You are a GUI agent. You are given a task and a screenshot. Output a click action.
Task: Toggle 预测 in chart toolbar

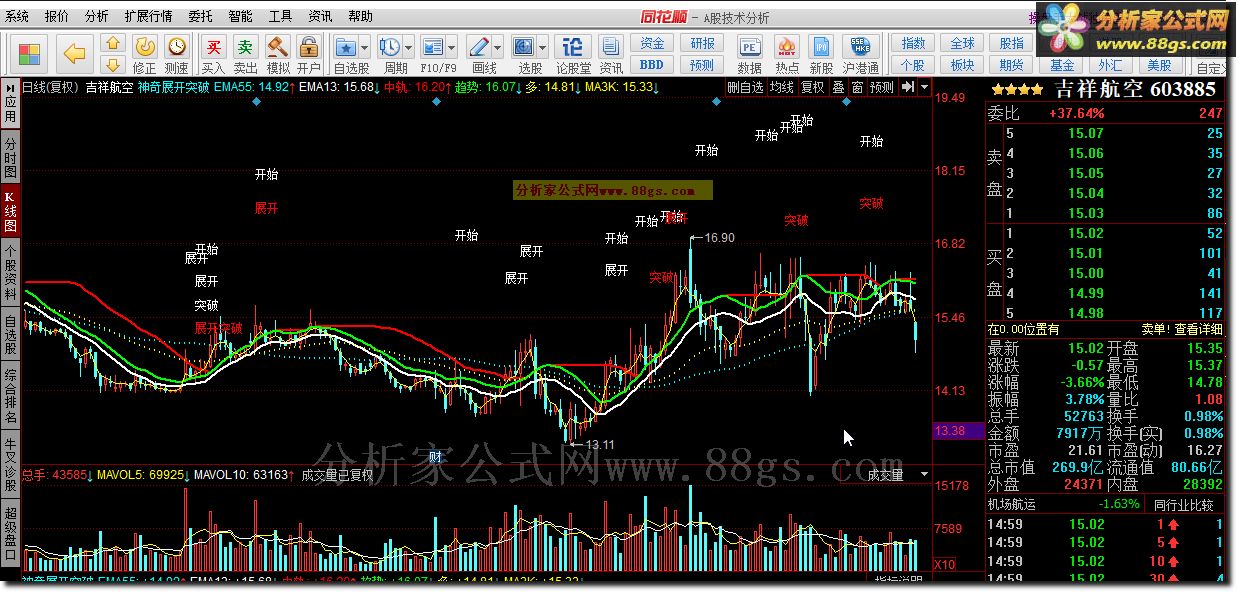pyautogui.click(x=882, y=87)
